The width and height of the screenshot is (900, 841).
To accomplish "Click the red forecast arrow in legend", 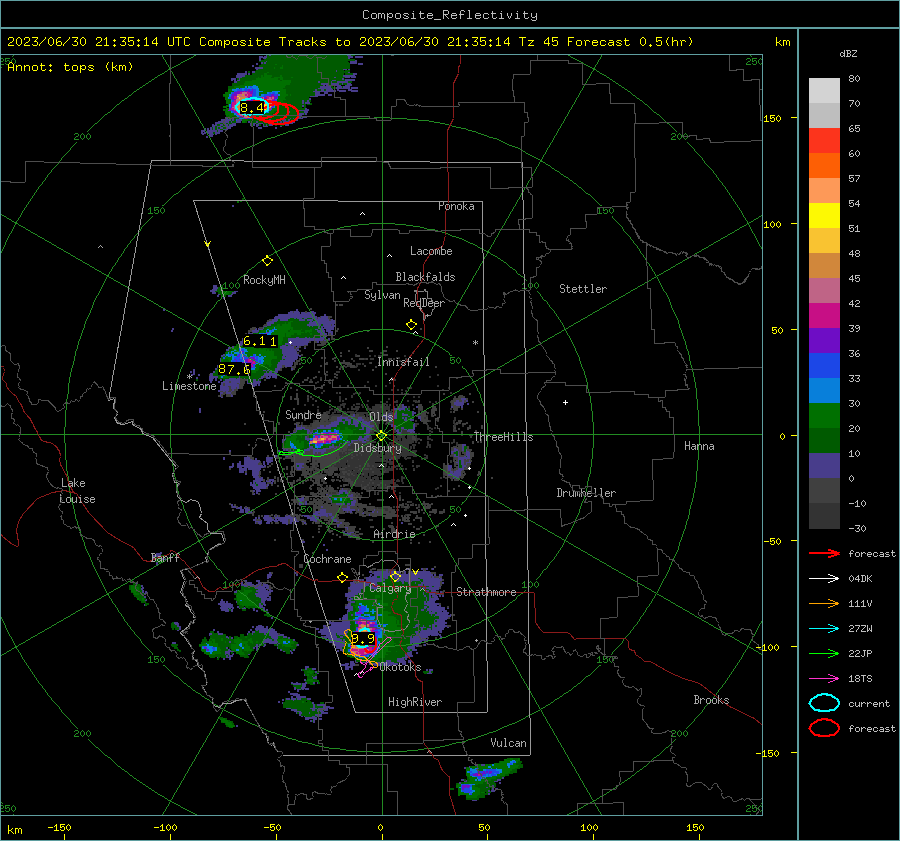I will [x=824, y=553].
